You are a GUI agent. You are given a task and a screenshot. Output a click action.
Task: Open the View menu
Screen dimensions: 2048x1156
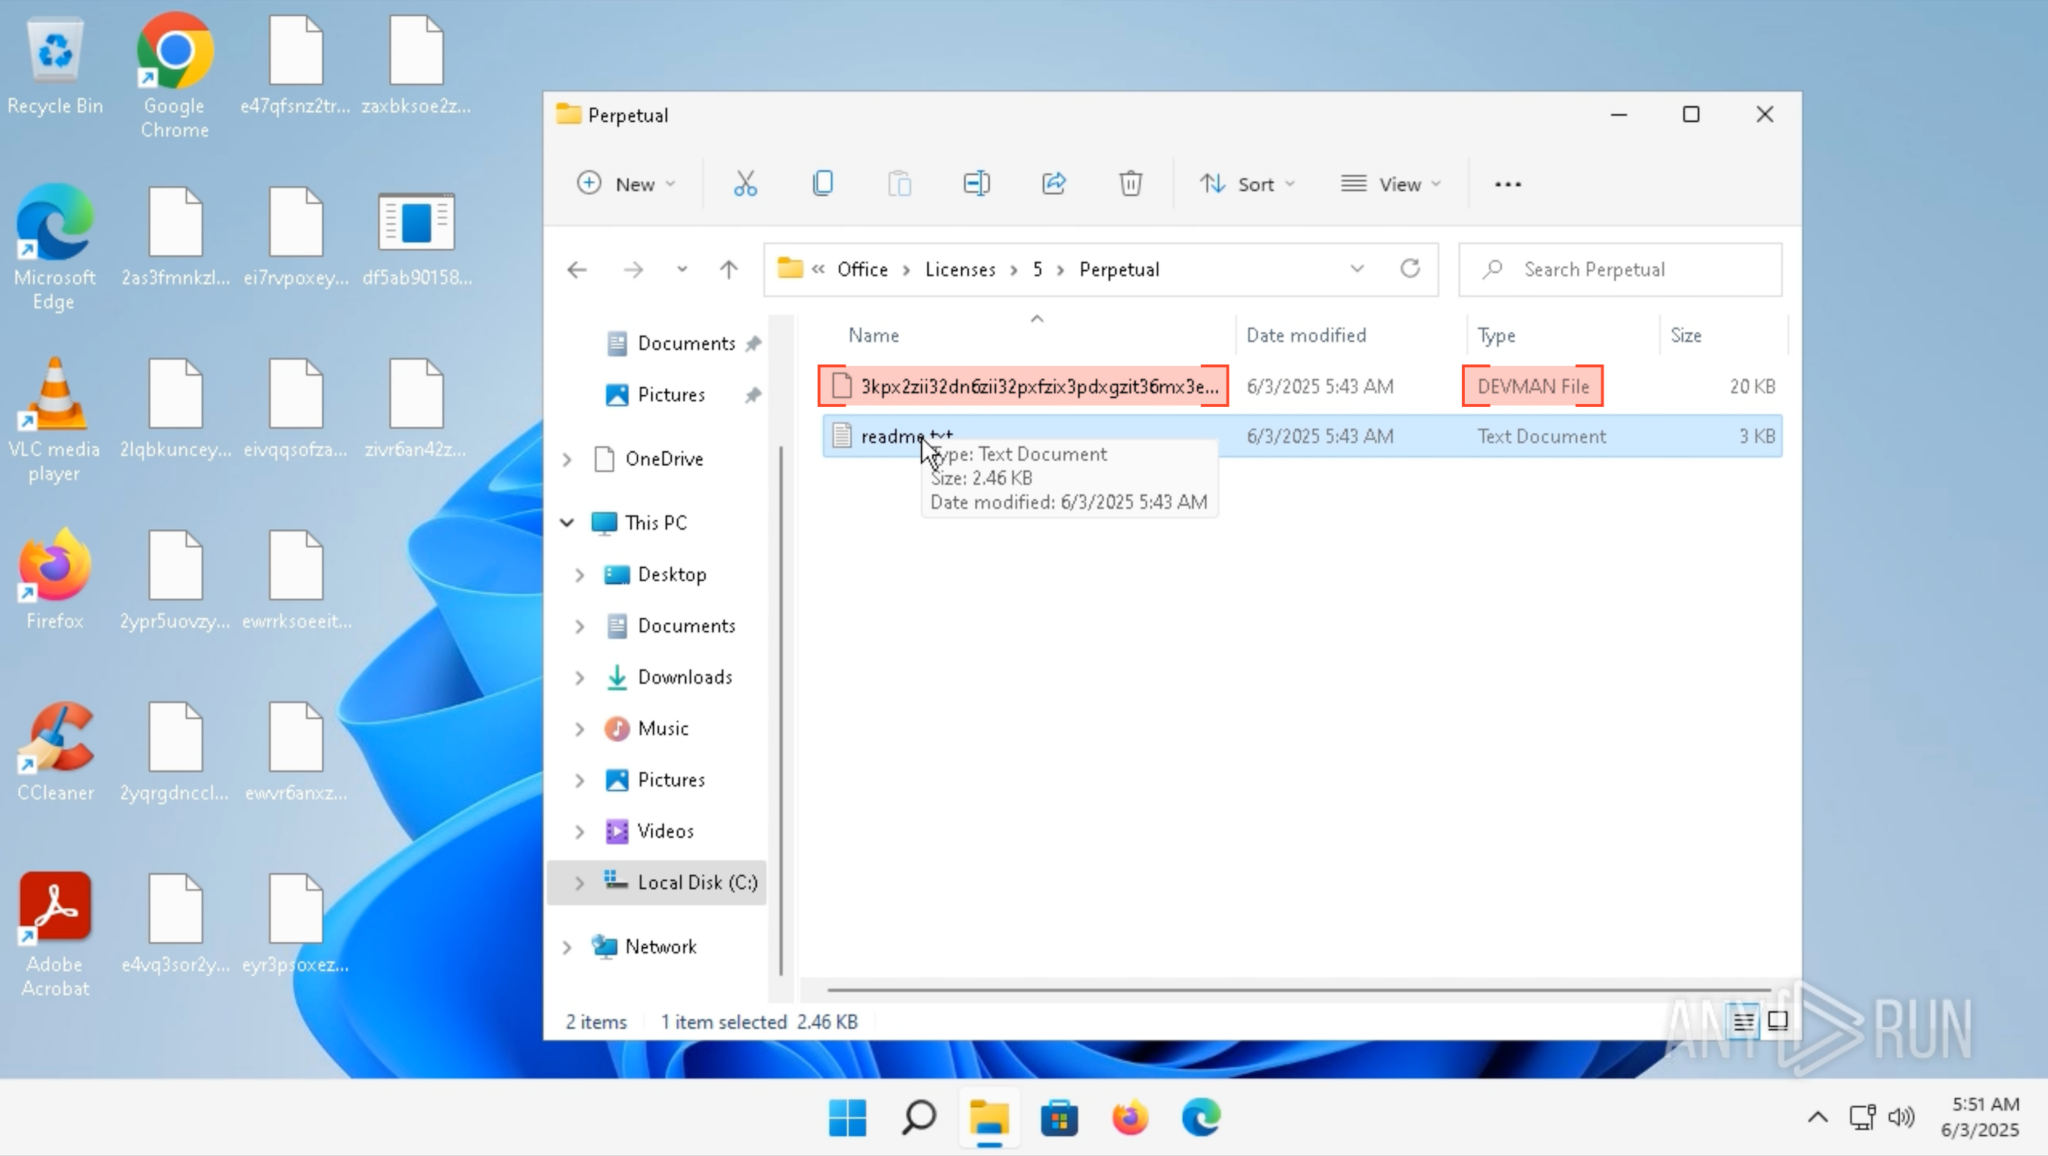[x=1391, y=184]
